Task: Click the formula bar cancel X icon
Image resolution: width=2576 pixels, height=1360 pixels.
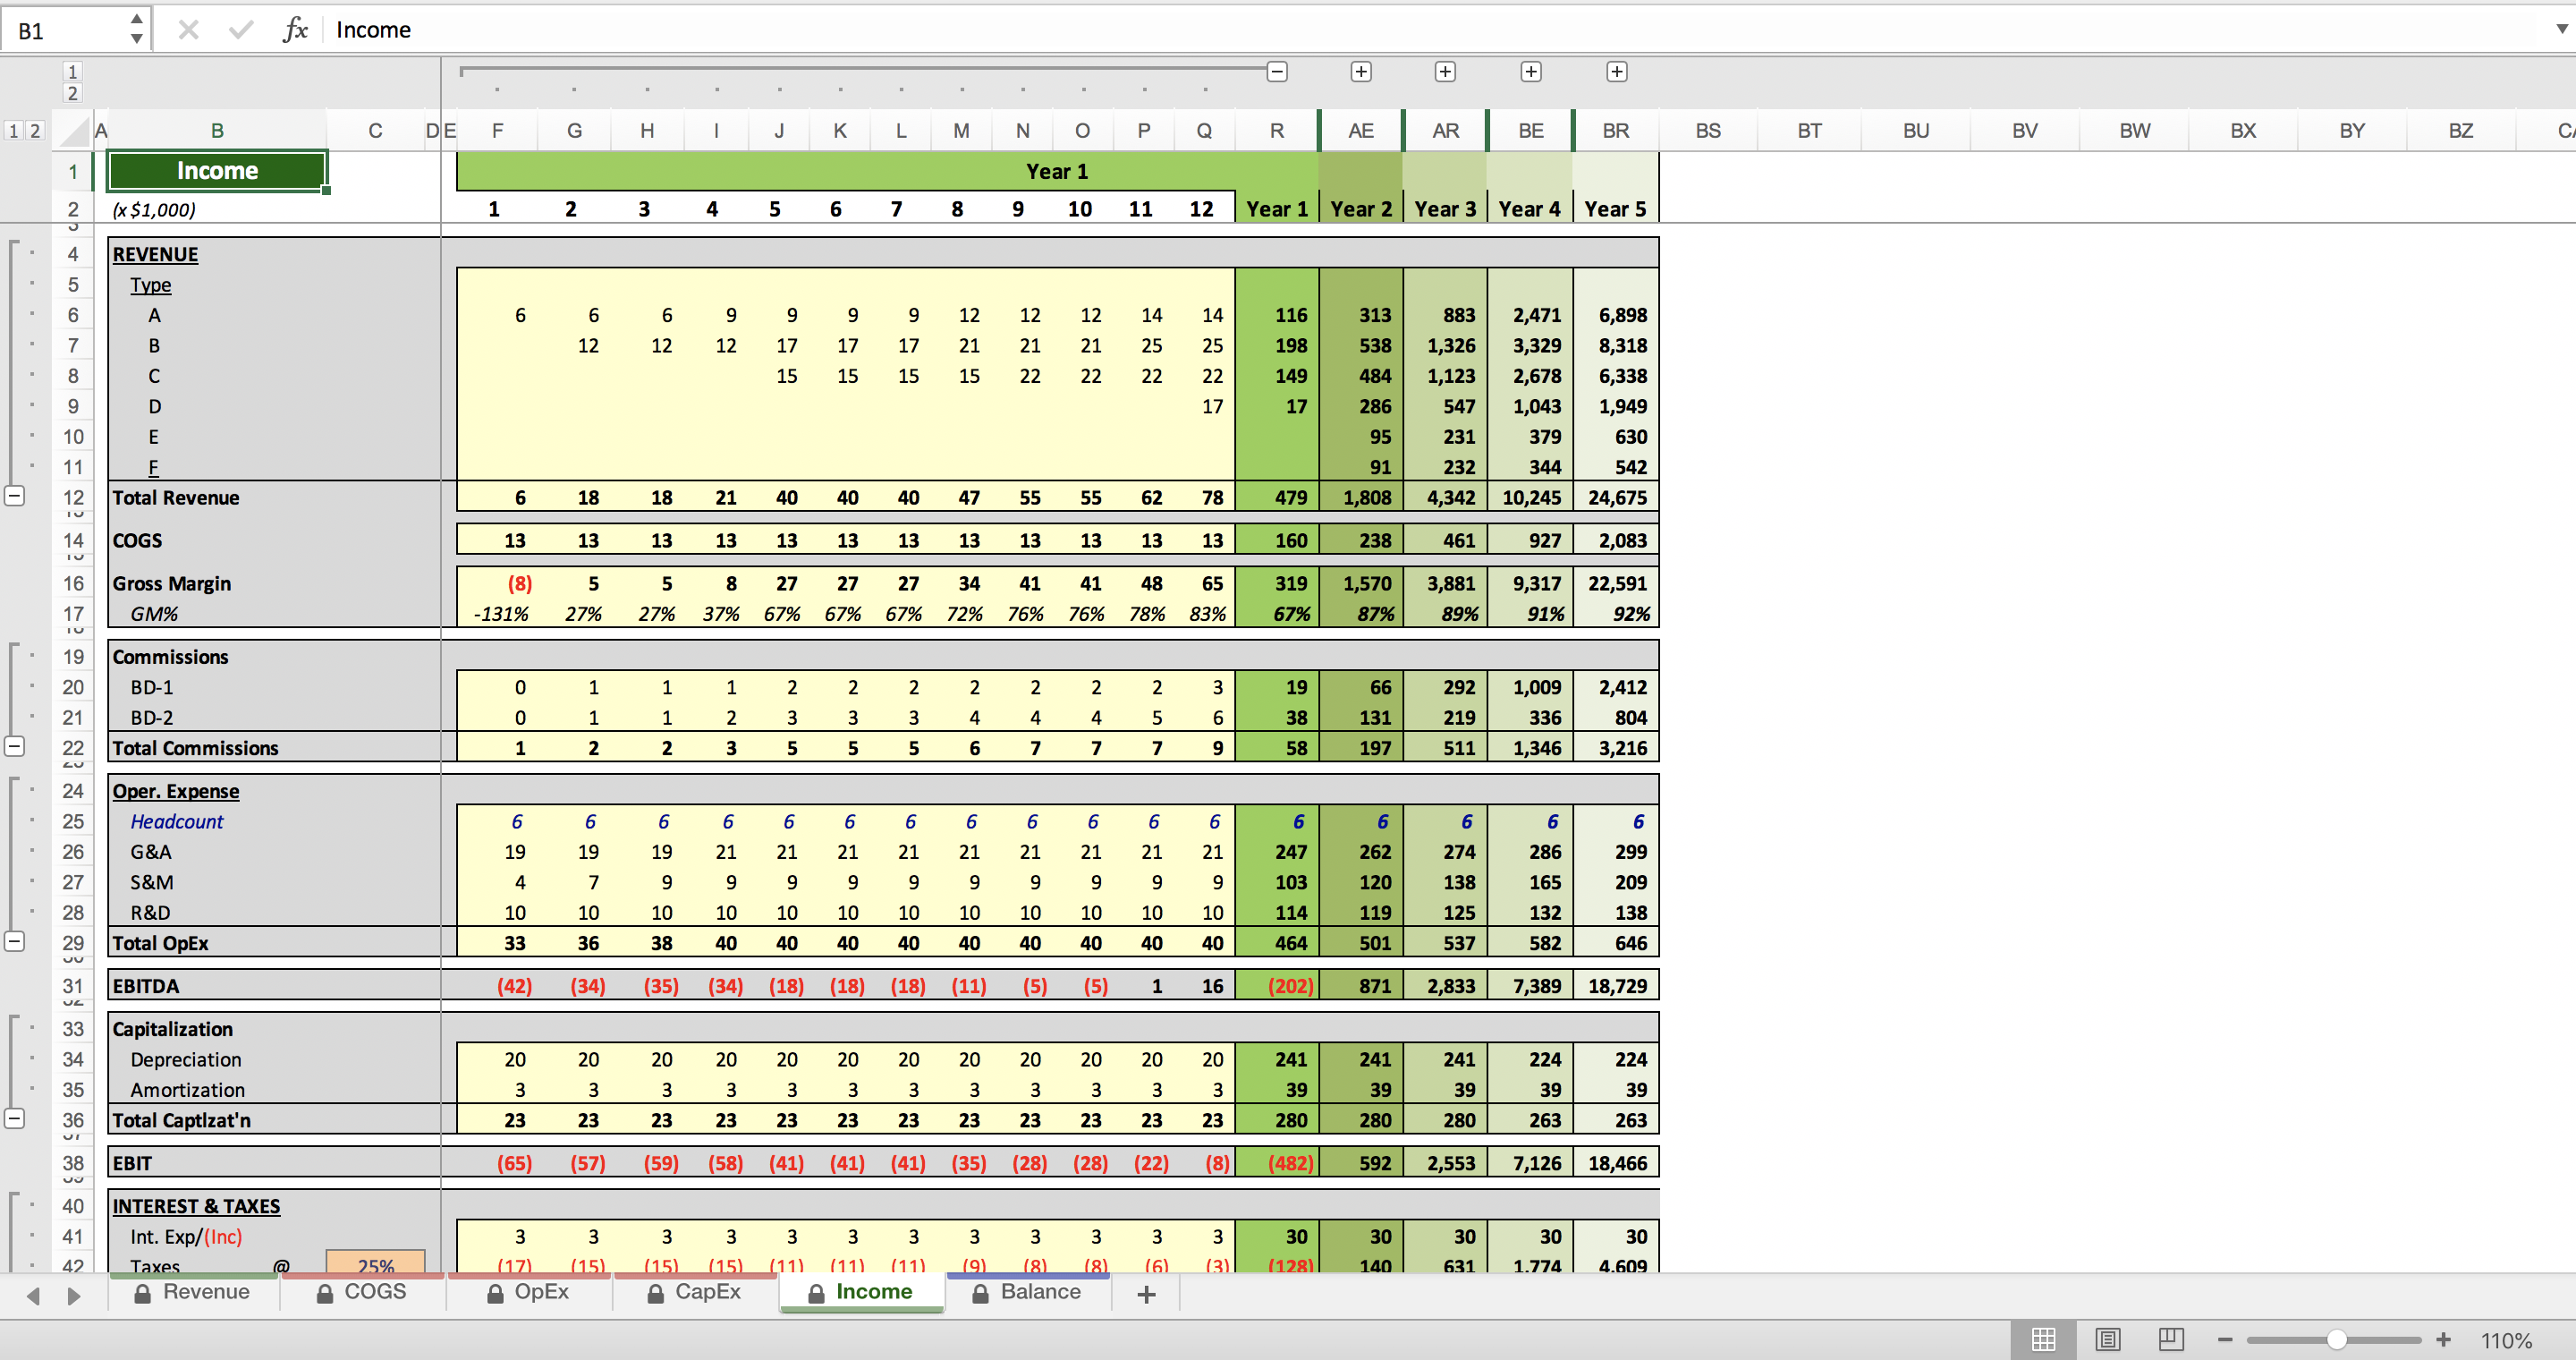Action: [x=188, y=30]
